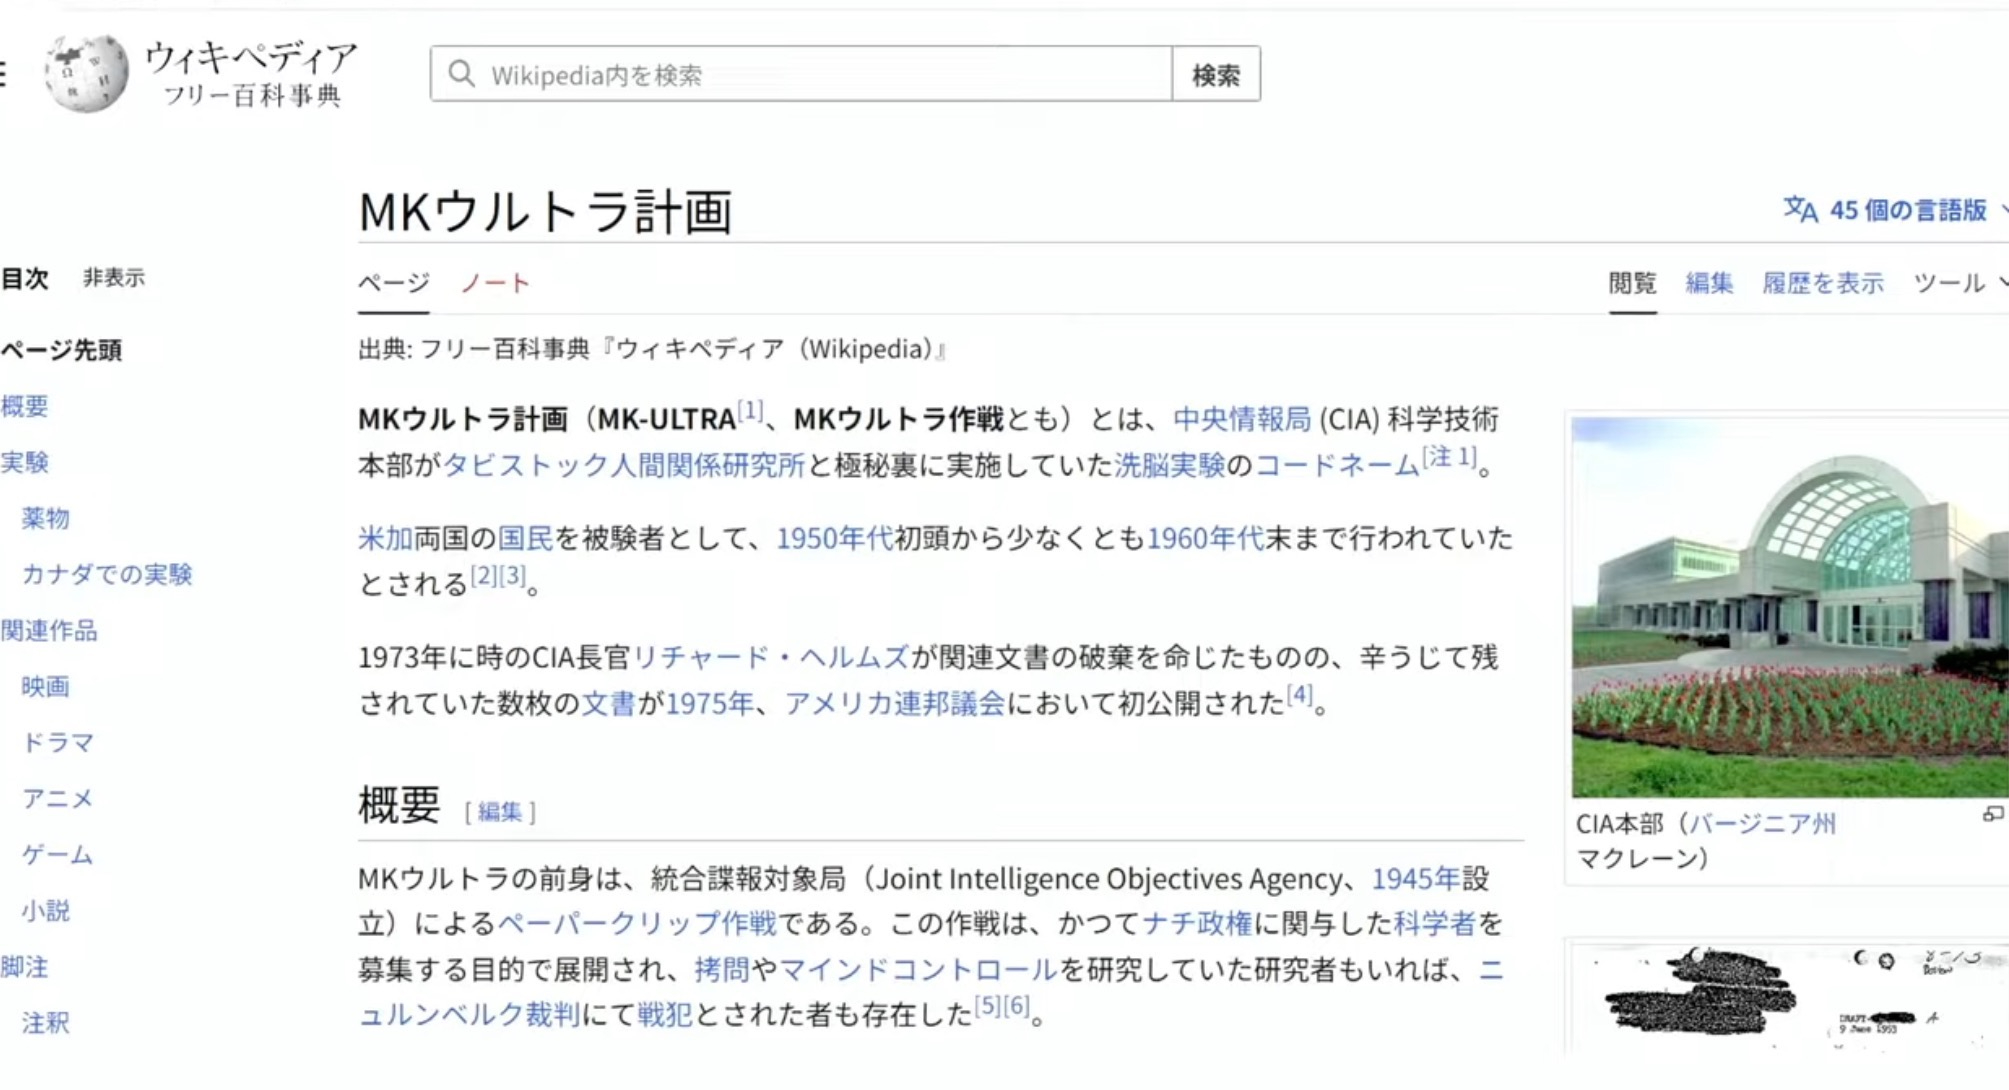Open the 国民 link
The image size is (2009, 1090).
tap(525, 538)
